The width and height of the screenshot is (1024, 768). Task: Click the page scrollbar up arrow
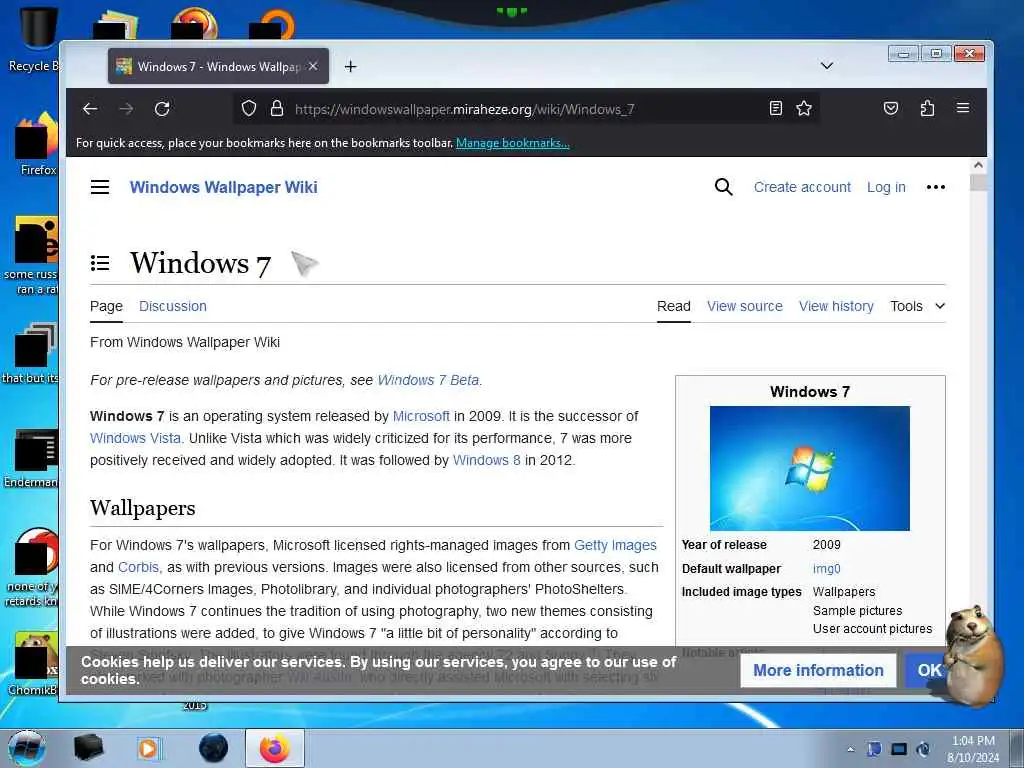point(978,166)
